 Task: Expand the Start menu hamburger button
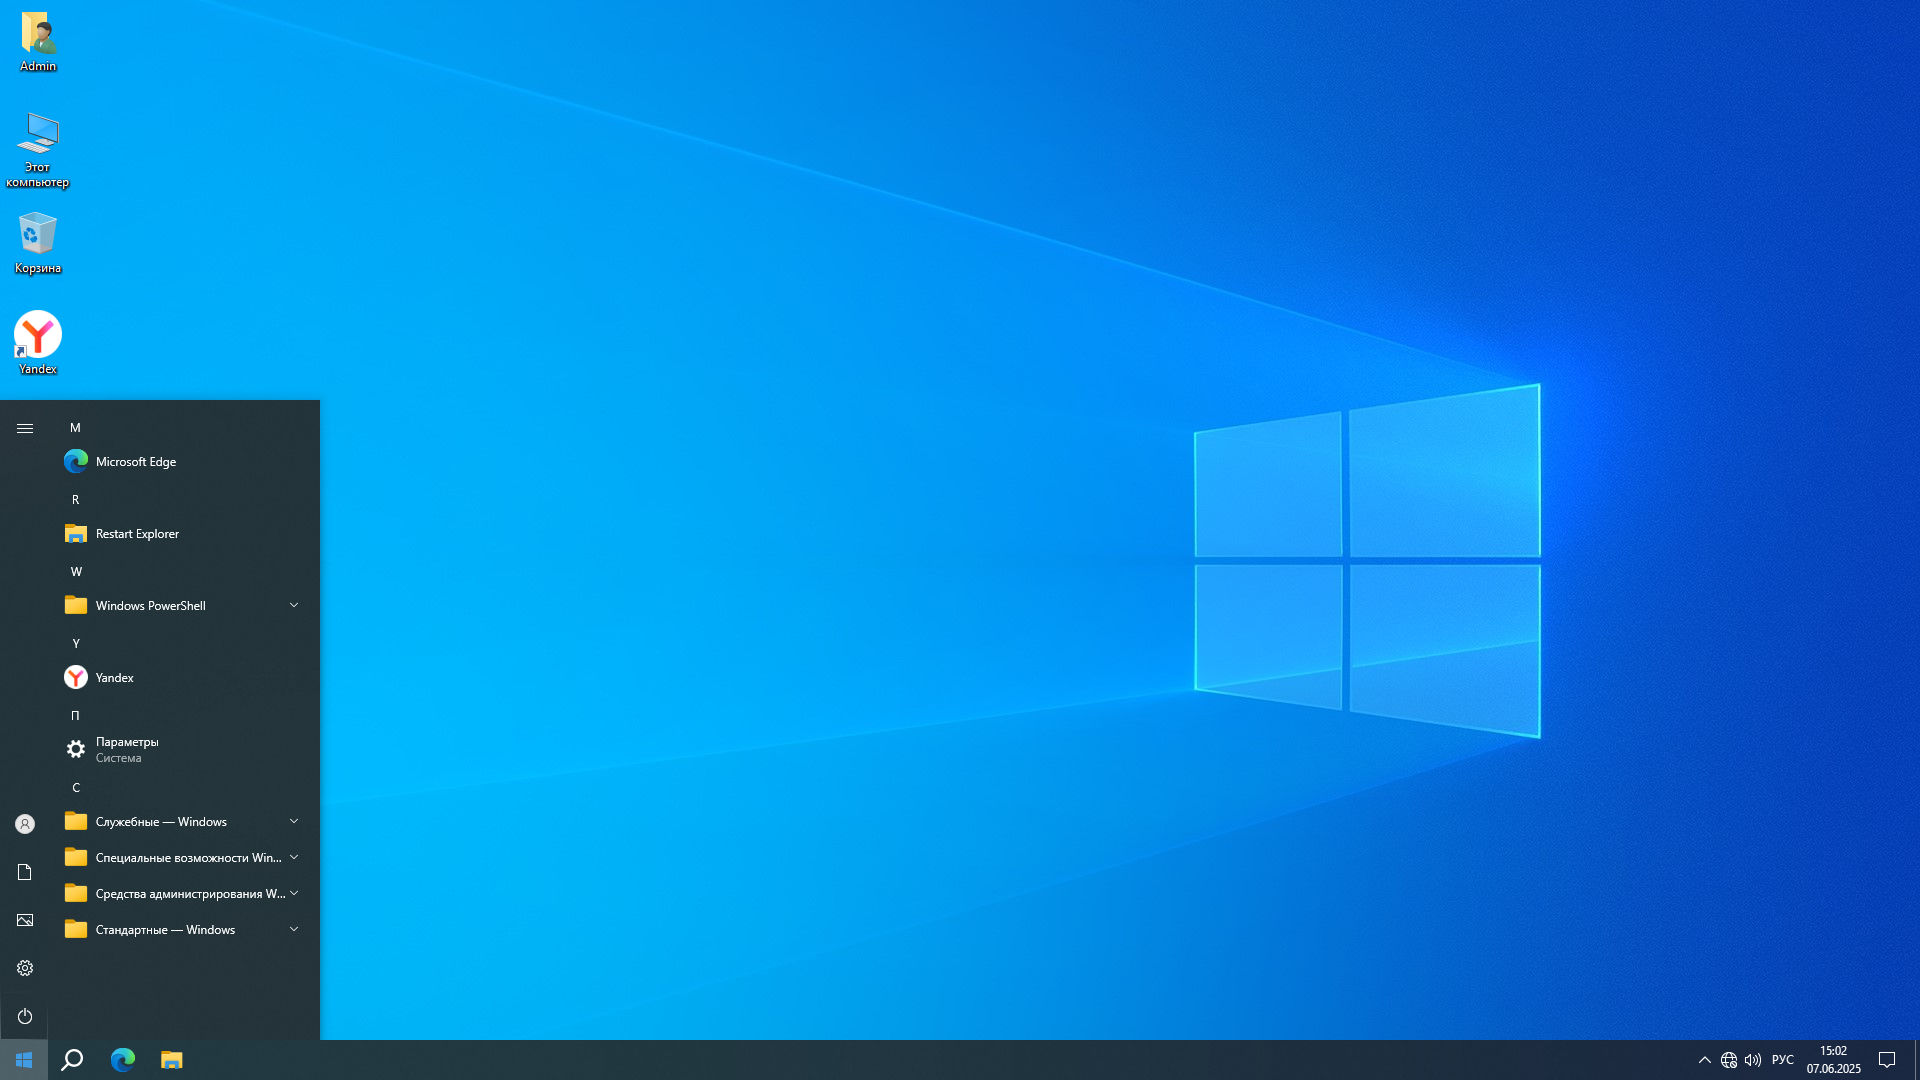tap(25, 428)
